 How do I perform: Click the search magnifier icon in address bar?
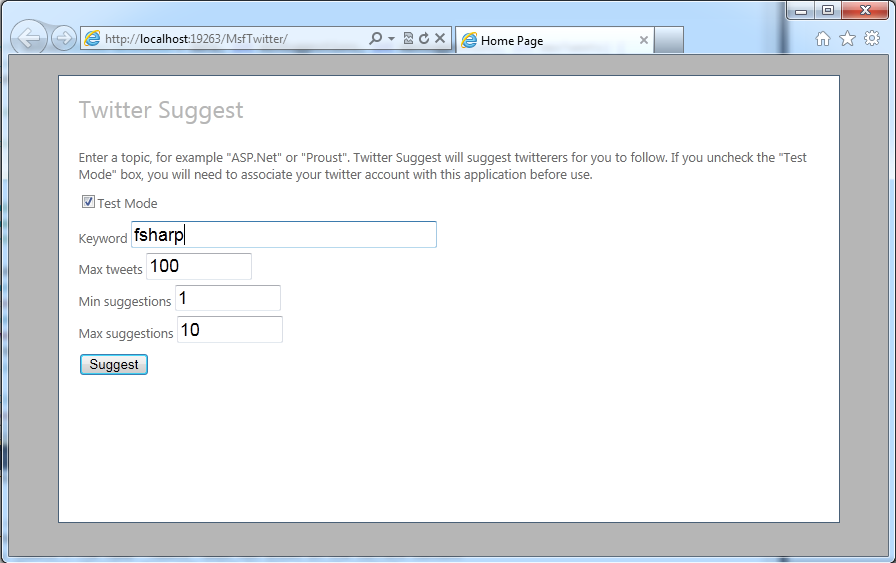376,39
